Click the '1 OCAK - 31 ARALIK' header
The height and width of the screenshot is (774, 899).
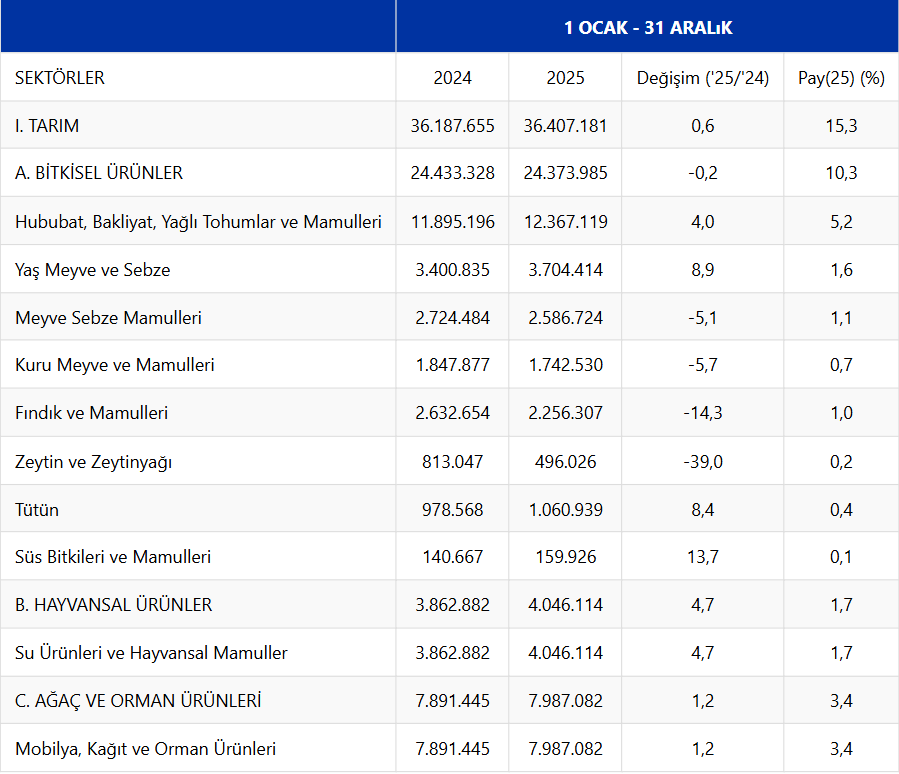(x=647, y=28)
